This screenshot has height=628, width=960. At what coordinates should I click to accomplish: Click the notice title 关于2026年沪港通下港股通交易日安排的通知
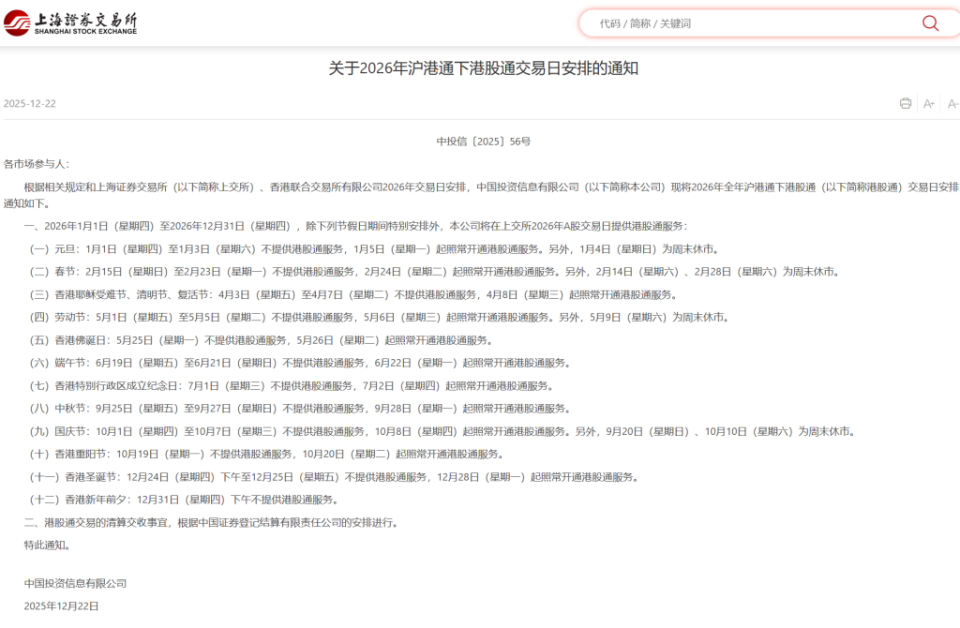[x=480, y=71]
